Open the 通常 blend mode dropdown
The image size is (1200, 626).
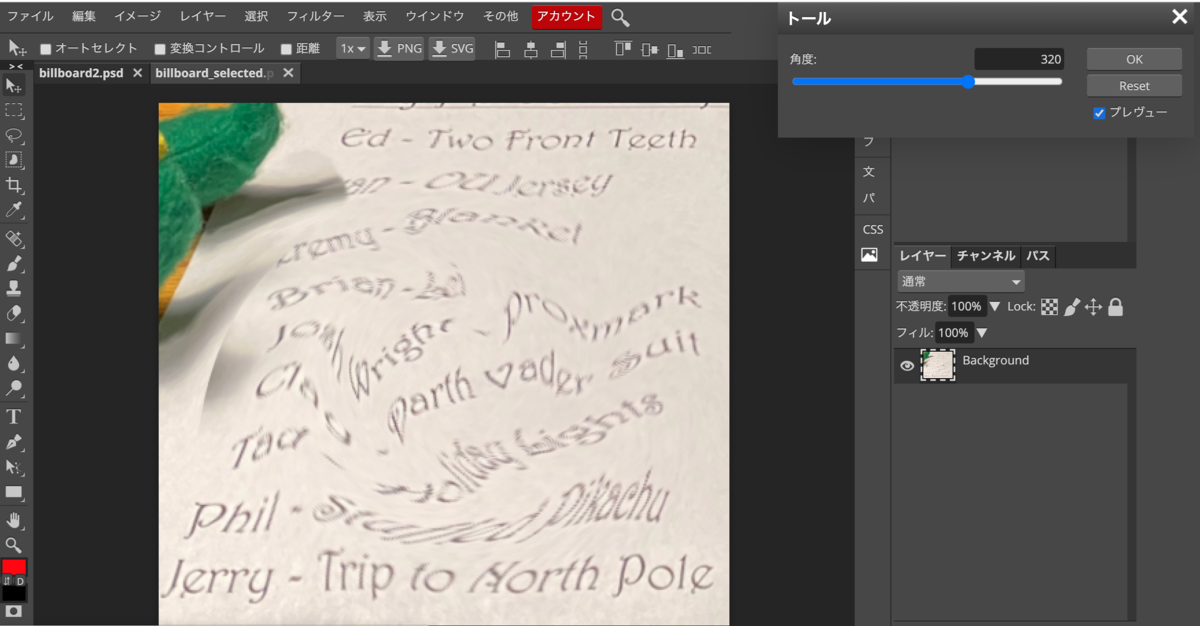960,282
